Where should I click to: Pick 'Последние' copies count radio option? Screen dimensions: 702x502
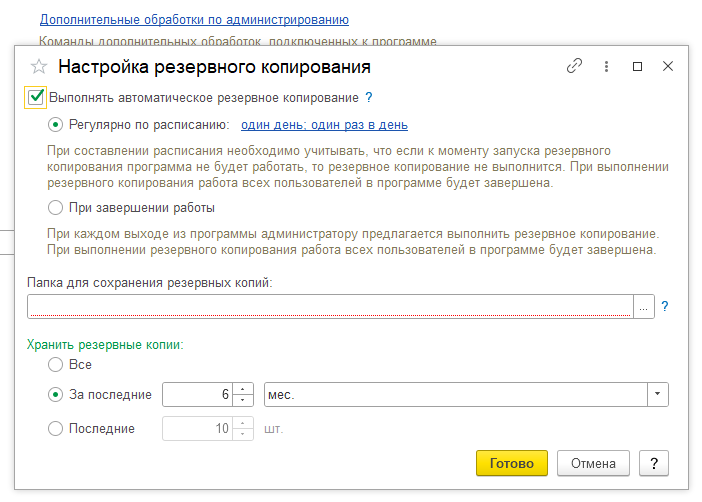coord(56,428)
